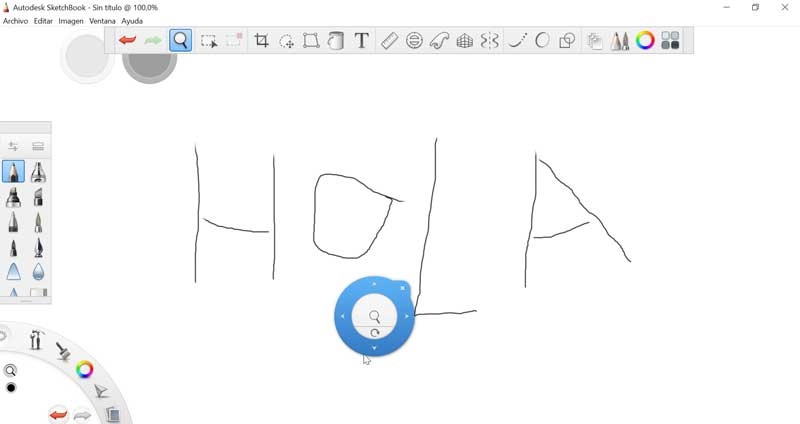Select the pencil brush in brush palette
Viewport: 800px width, 424px height.
coord(13,171)
